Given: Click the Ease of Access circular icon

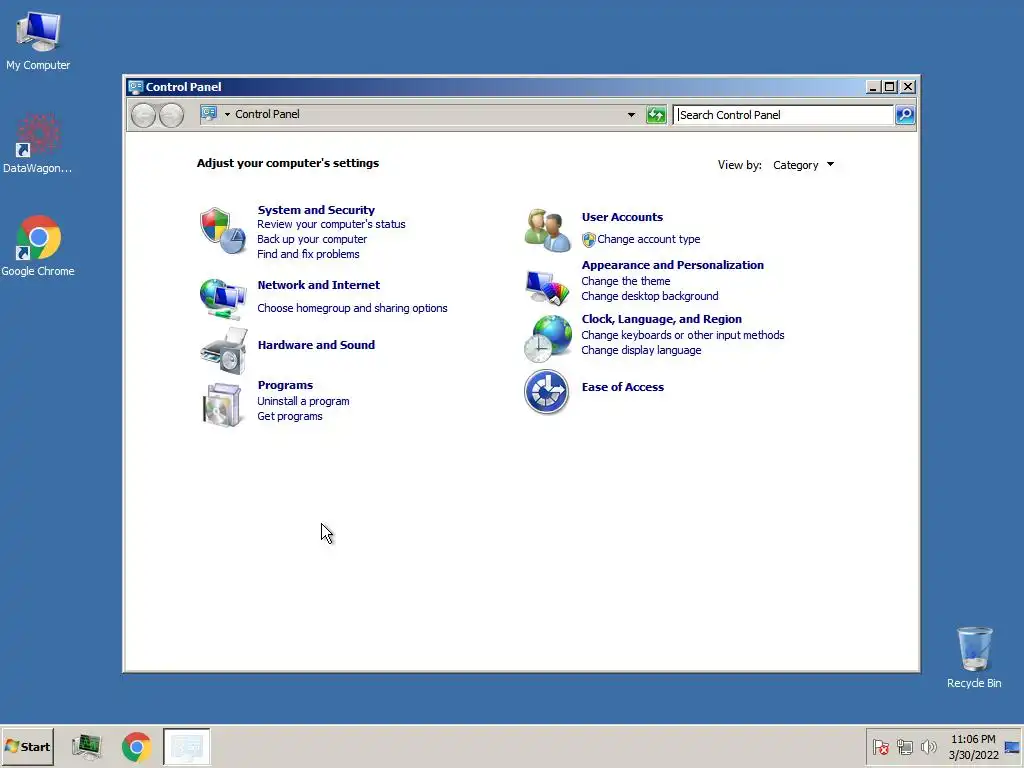Looking at the screenshot, I should (x=547, y=392).
